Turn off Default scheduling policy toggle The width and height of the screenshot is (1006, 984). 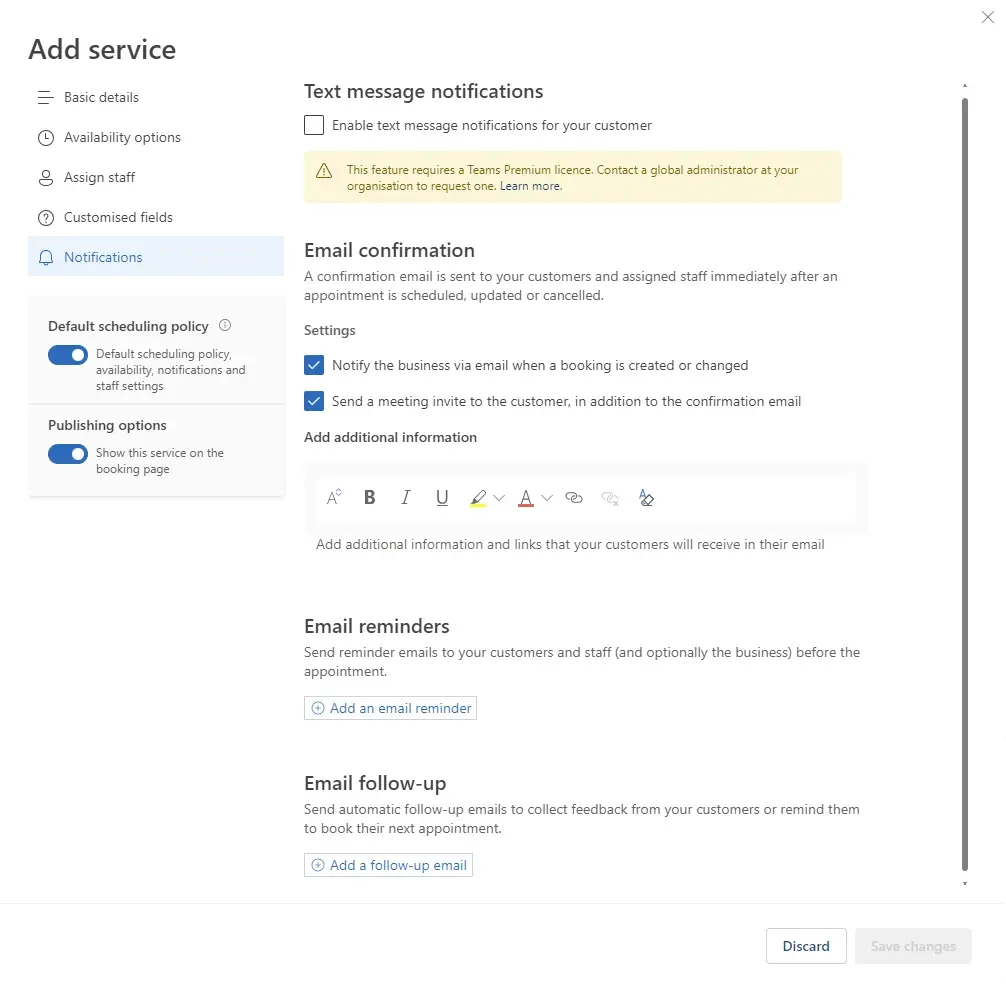[x=68, y=355]
